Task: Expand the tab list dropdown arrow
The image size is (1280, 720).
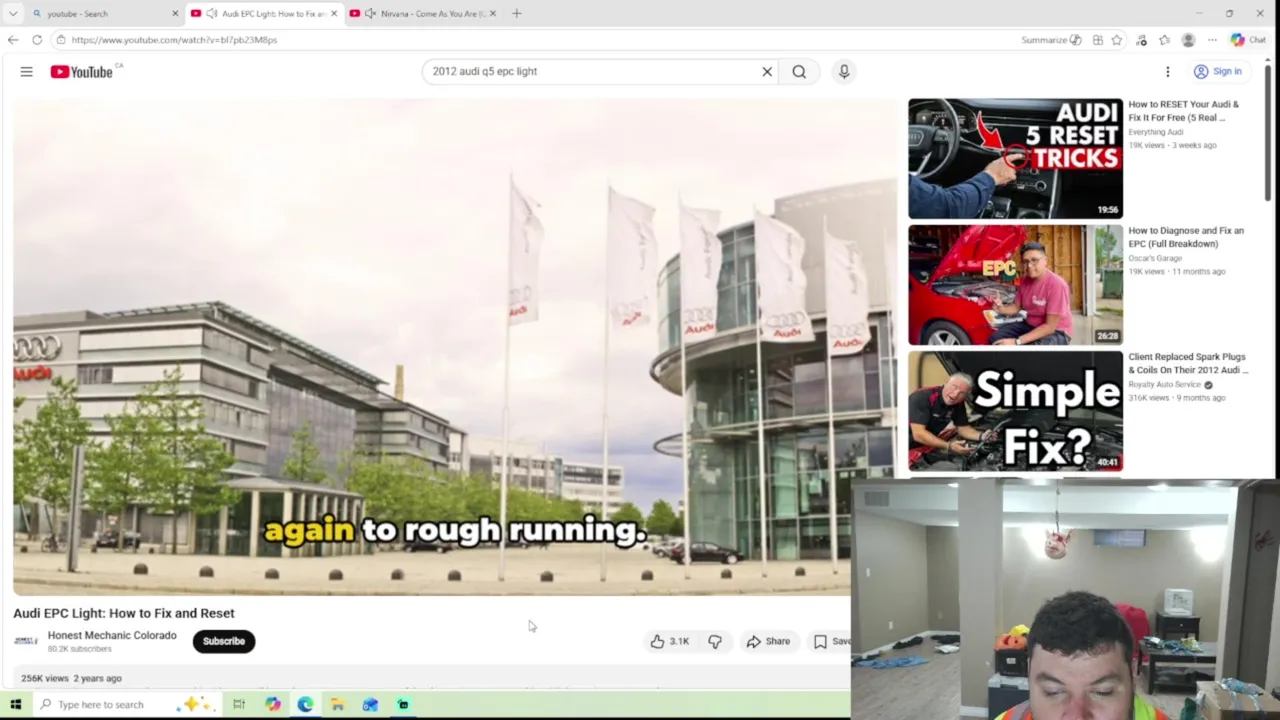Action: (x=13, y=13)
